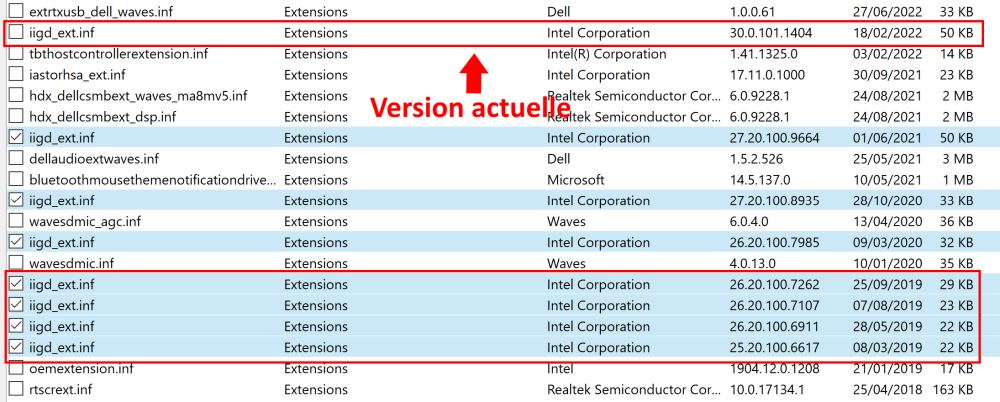Check the box for extrtxusb_dell_waves.inf

[x=15, y=12]
